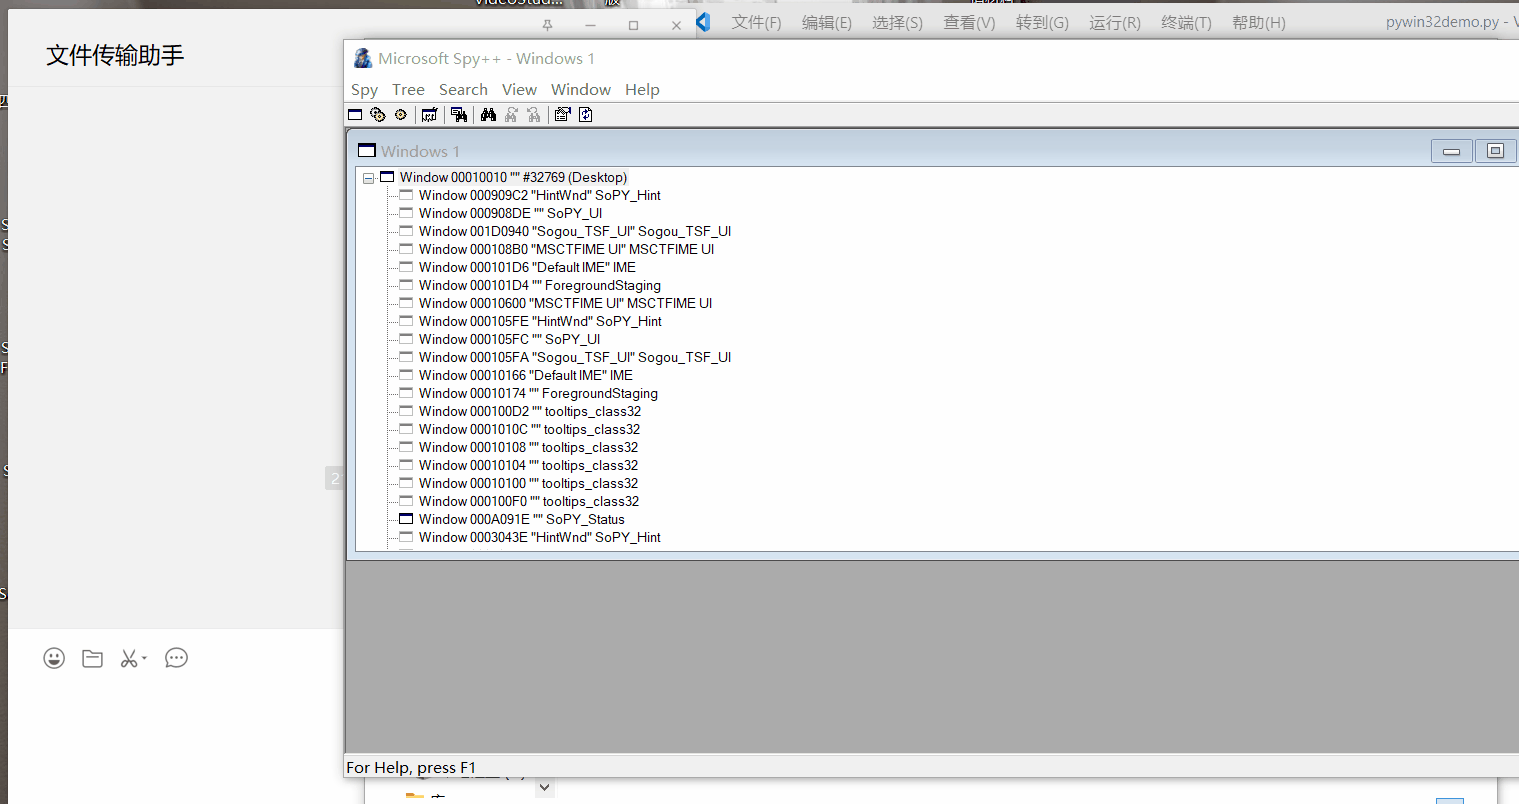Click the Log Messages toolbar icon

pyautogui.click(x=430, y=115)
